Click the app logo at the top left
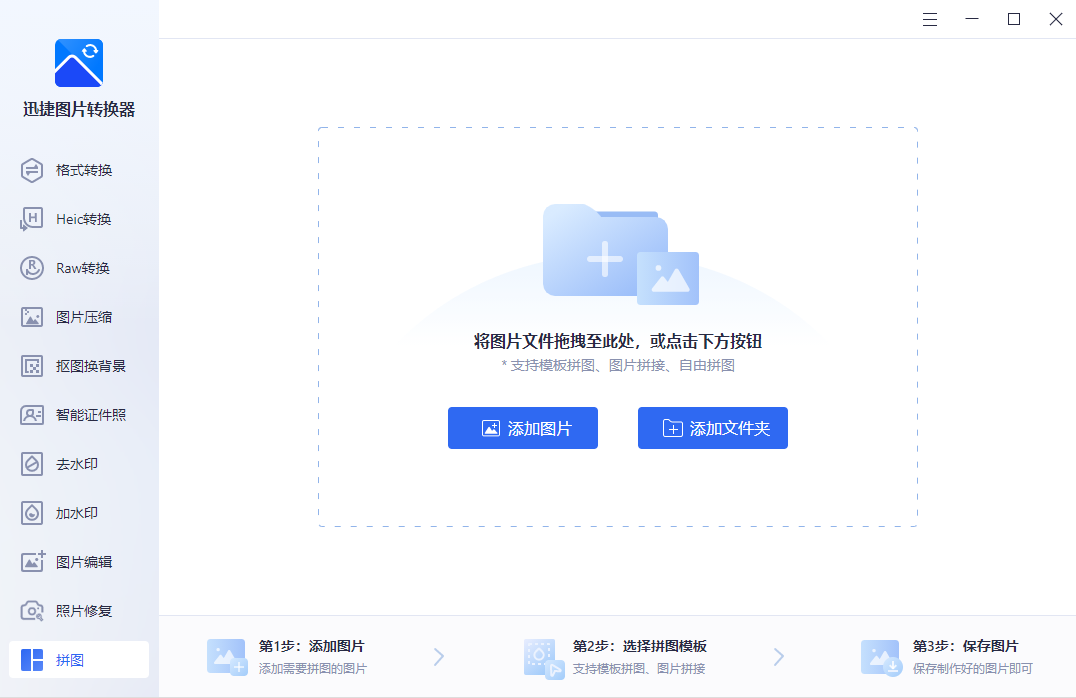The image size is (1076, 698). [x=77, y=62]
